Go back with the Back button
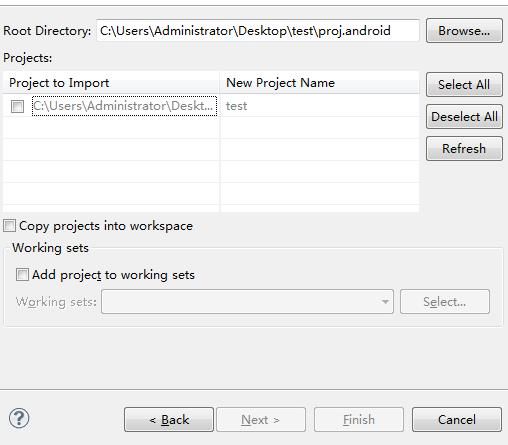Viewport: 508px width, 445px height. click(169, 419)
